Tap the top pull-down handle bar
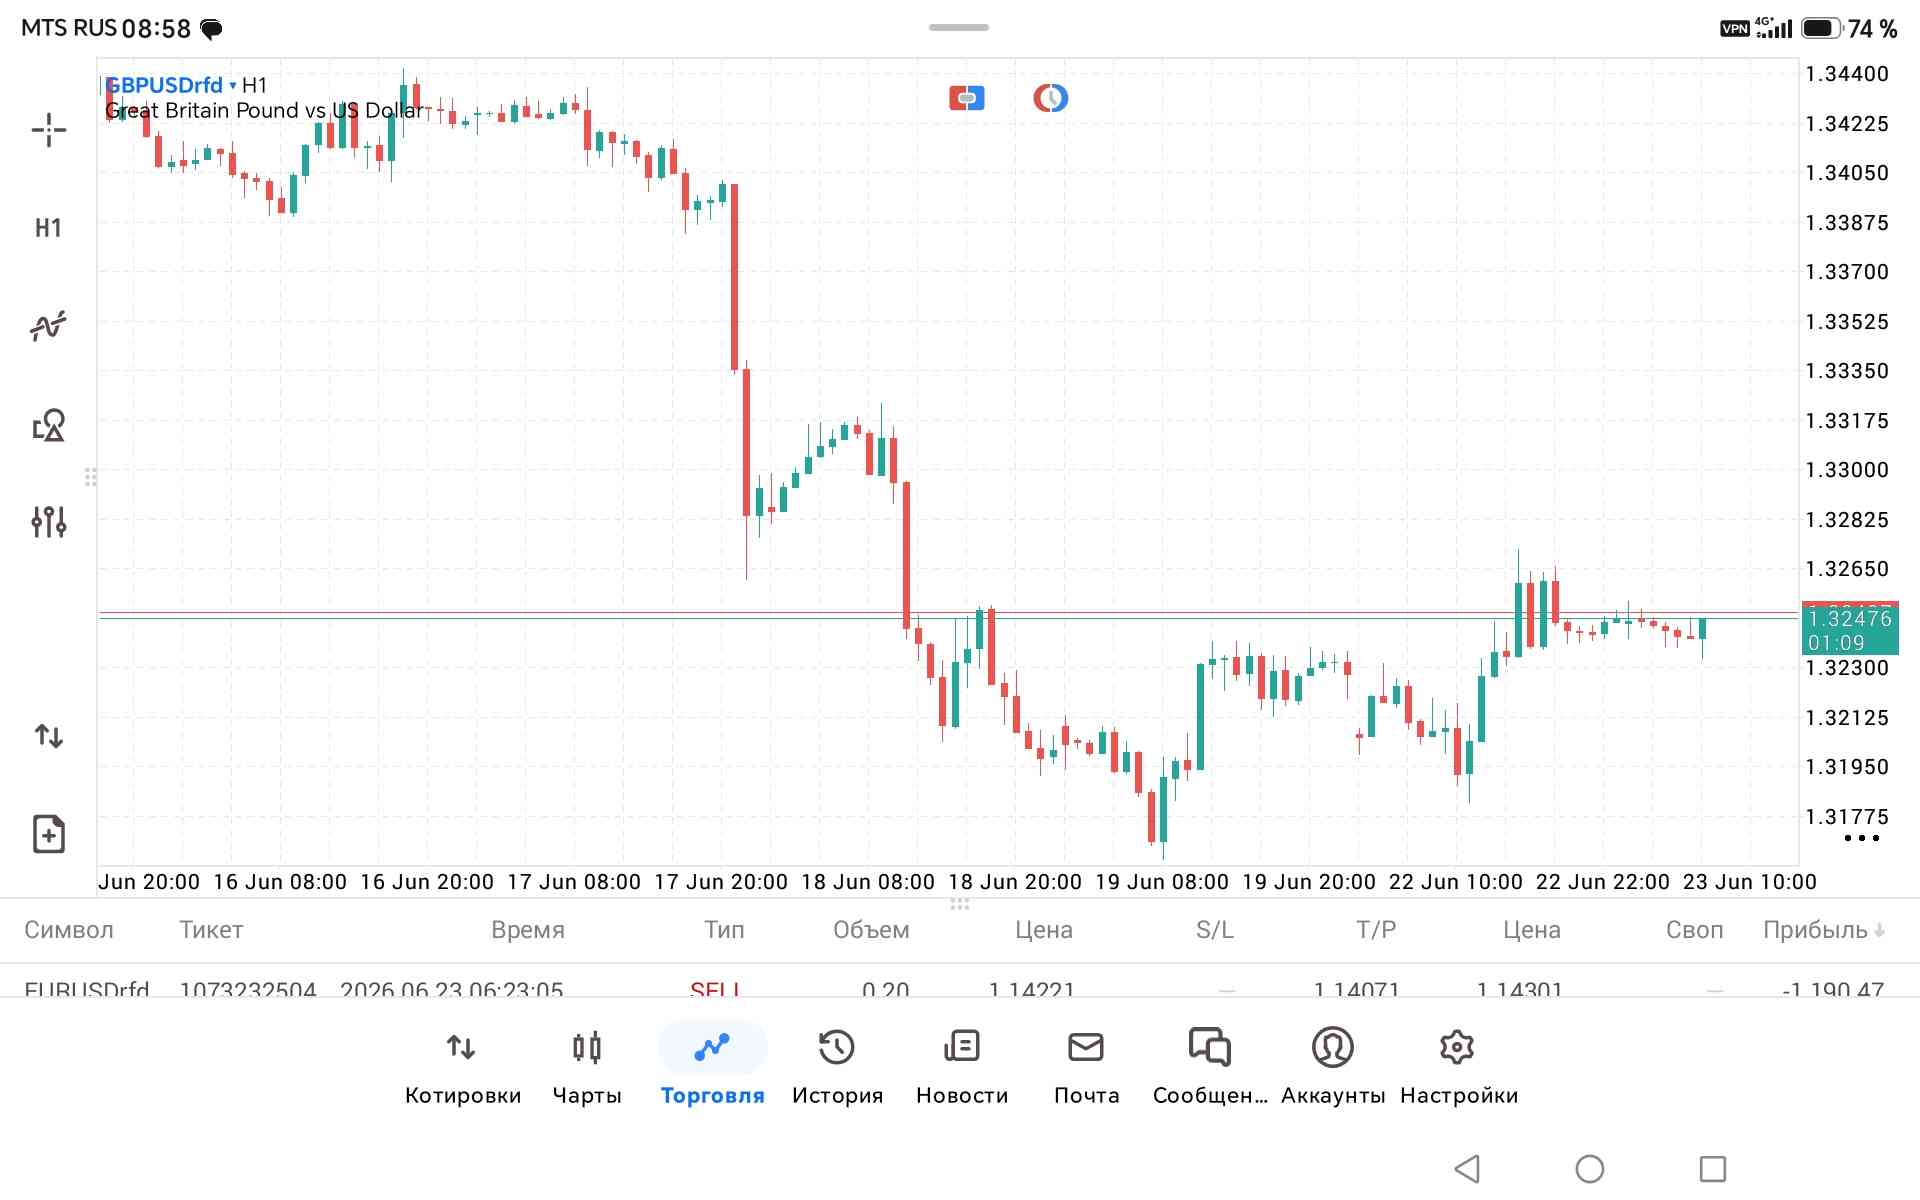1920x1200 pixels. (959, 27)
